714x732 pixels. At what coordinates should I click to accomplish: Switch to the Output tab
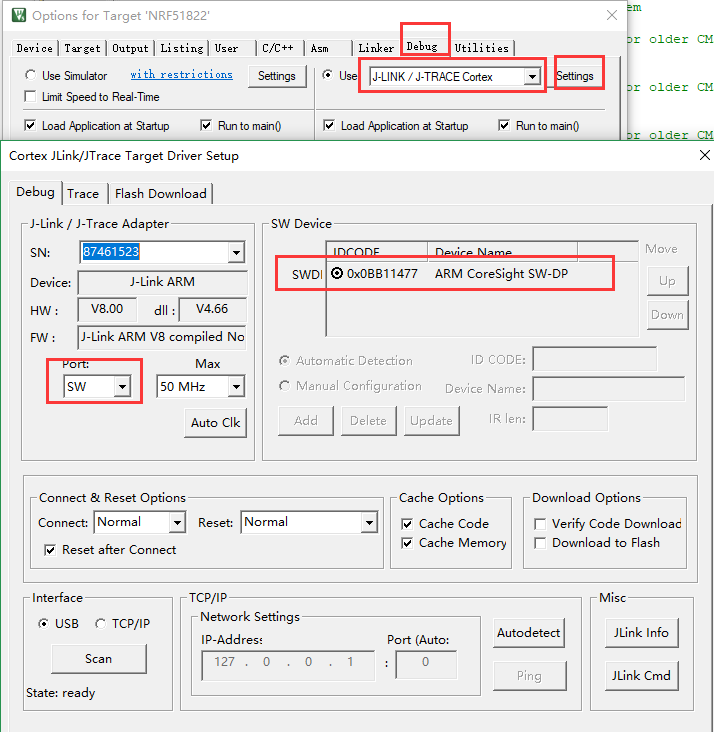pos(130,48)
